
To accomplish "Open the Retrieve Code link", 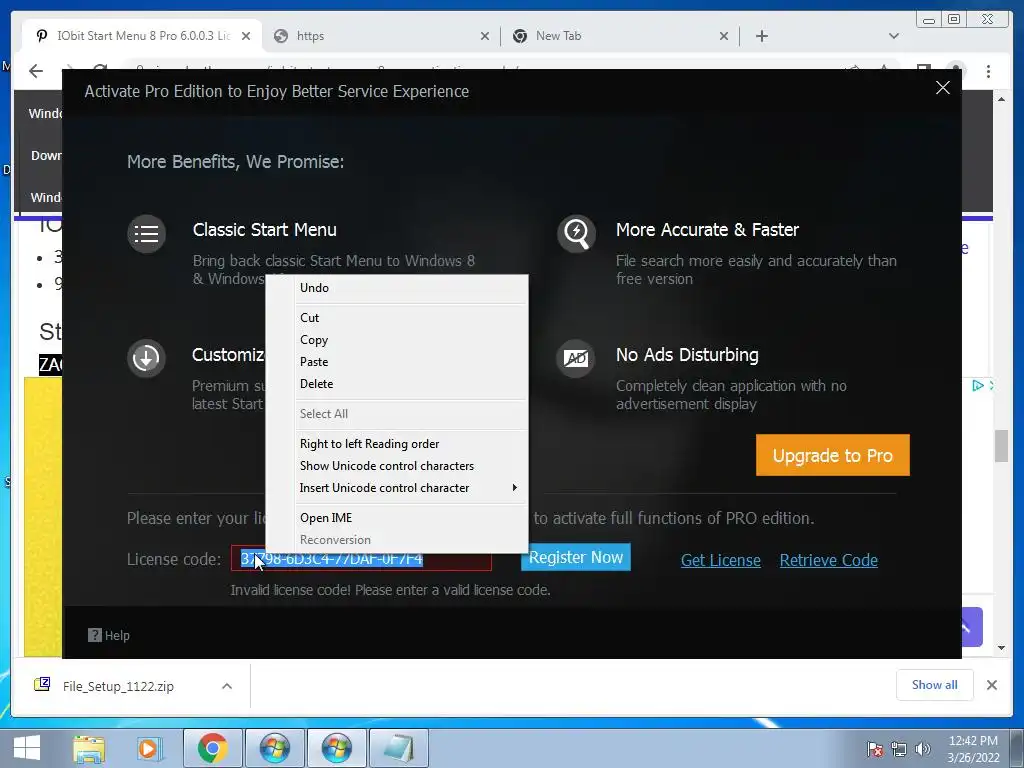I will tap(828, 560).
